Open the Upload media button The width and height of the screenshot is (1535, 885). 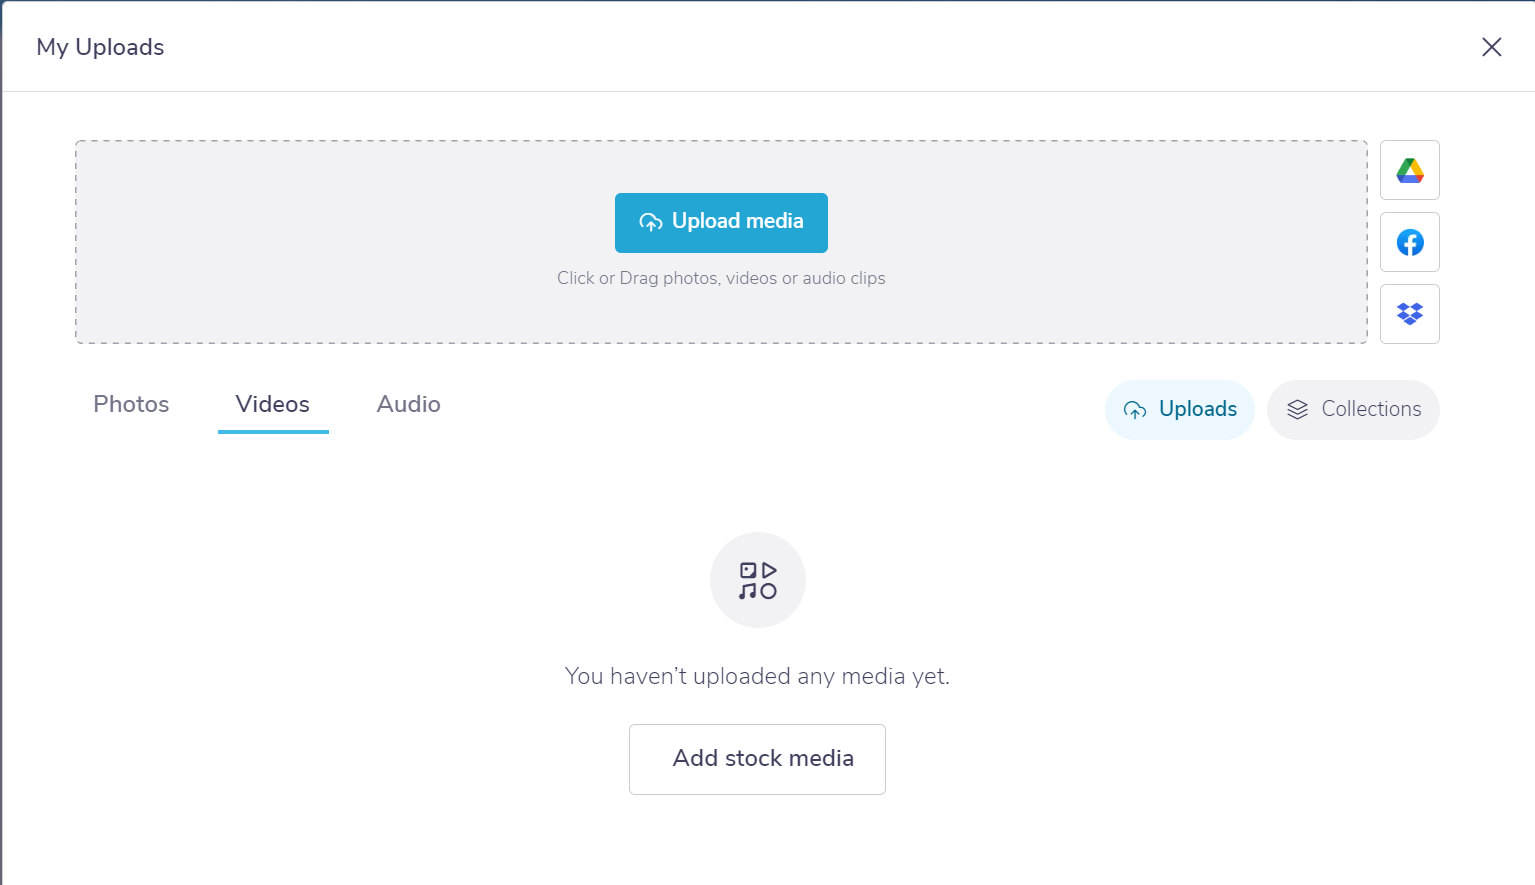click(x=721, y=222)
